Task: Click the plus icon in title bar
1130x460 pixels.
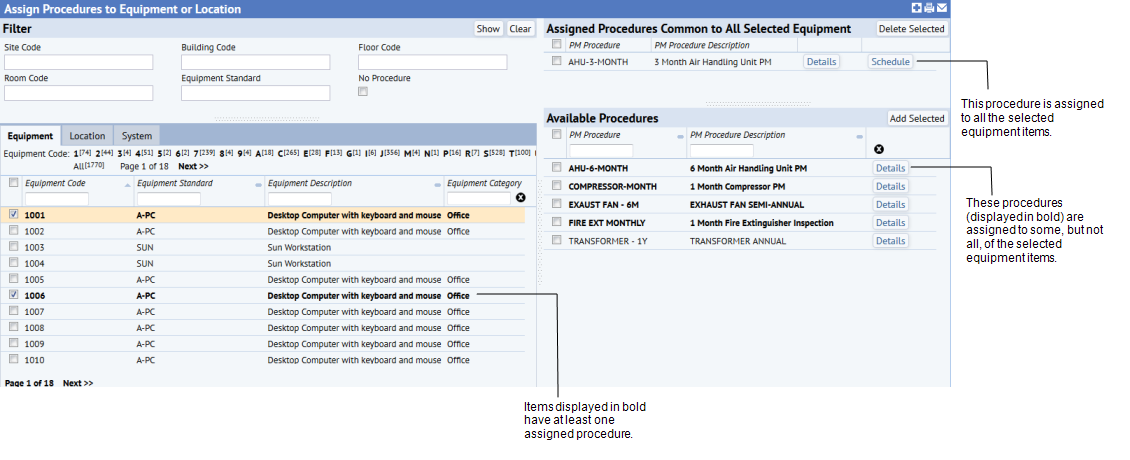Action: 917,8
